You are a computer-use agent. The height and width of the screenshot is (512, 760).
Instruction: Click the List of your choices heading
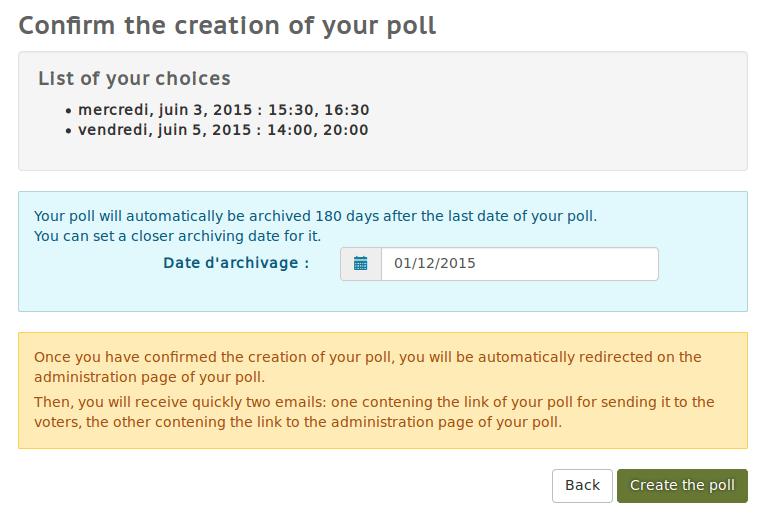click(x=134, y=79)
